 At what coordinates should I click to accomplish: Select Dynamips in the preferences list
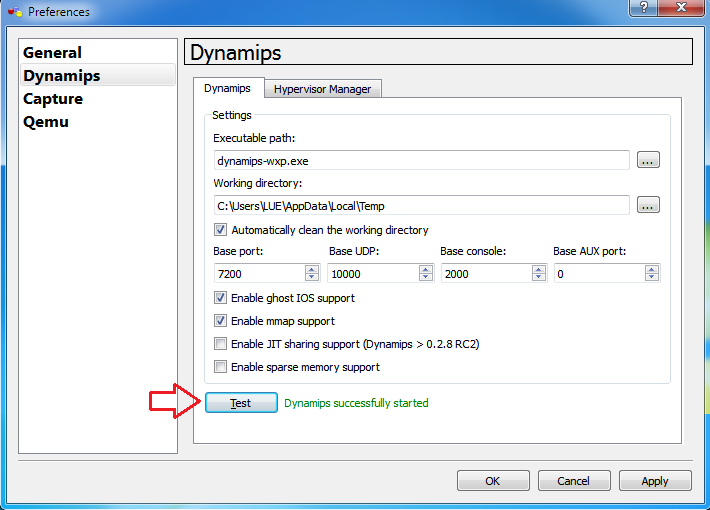pos(98,76)
